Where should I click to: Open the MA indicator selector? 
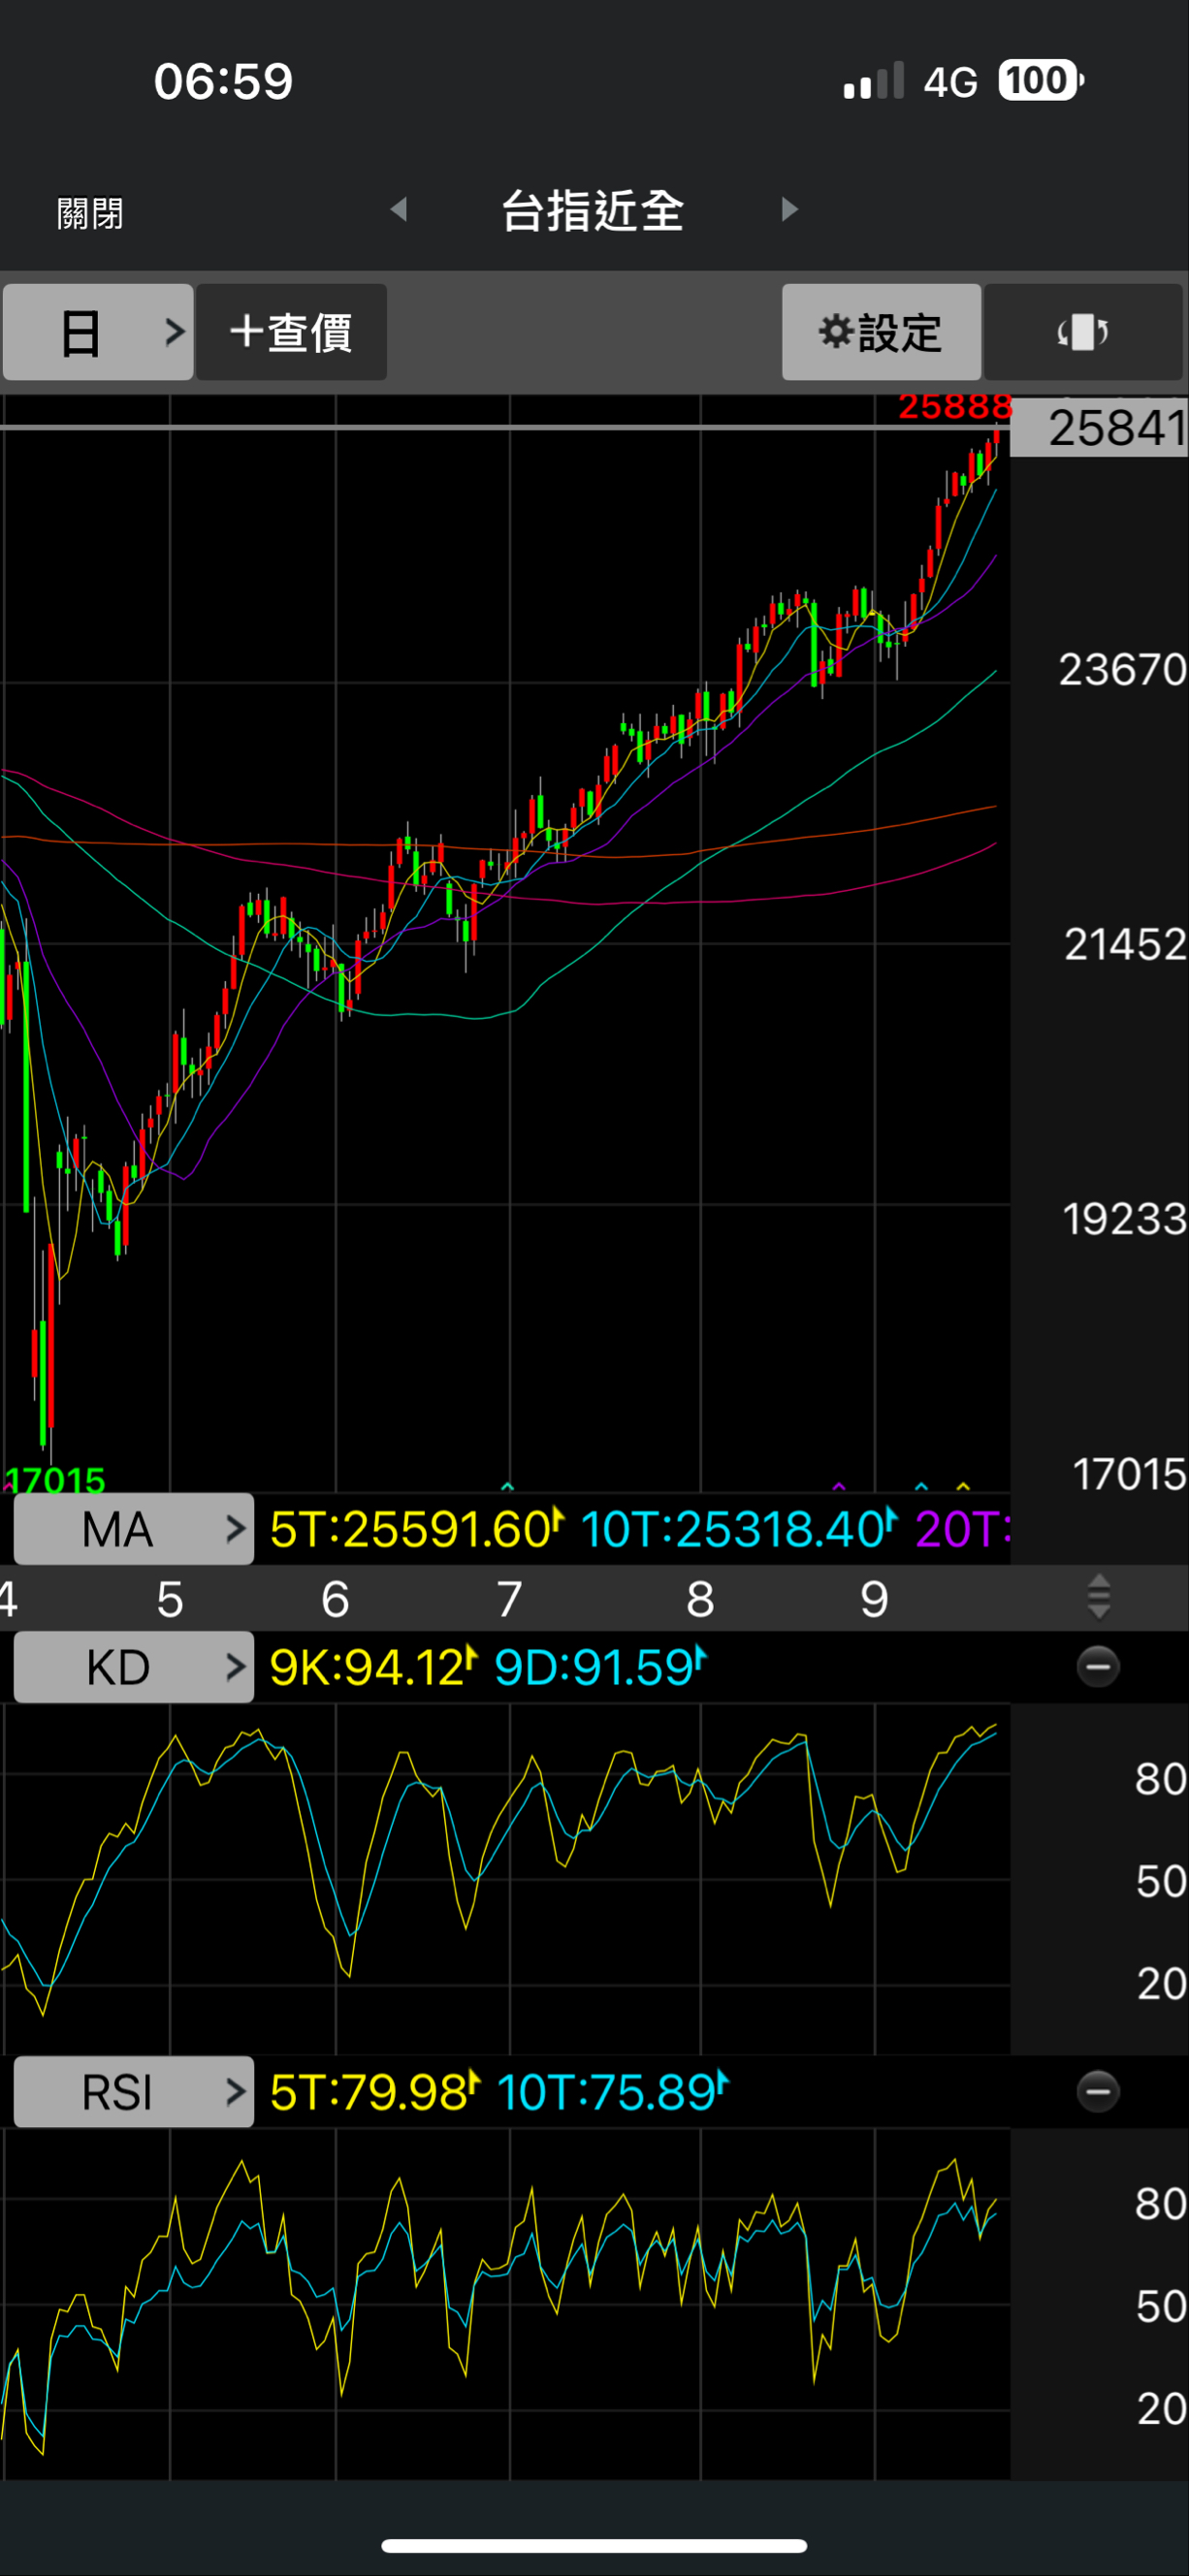tap(133, 1529)
